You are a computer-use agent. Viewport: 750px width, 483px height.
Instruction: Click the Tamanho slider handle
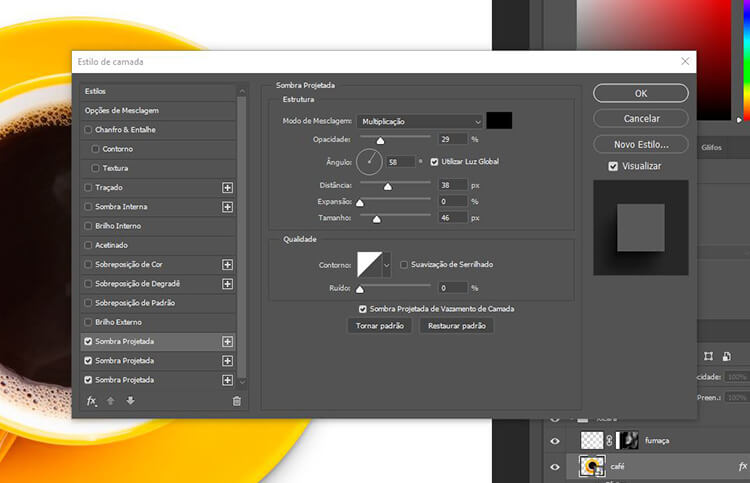click(x=377, y=219)
